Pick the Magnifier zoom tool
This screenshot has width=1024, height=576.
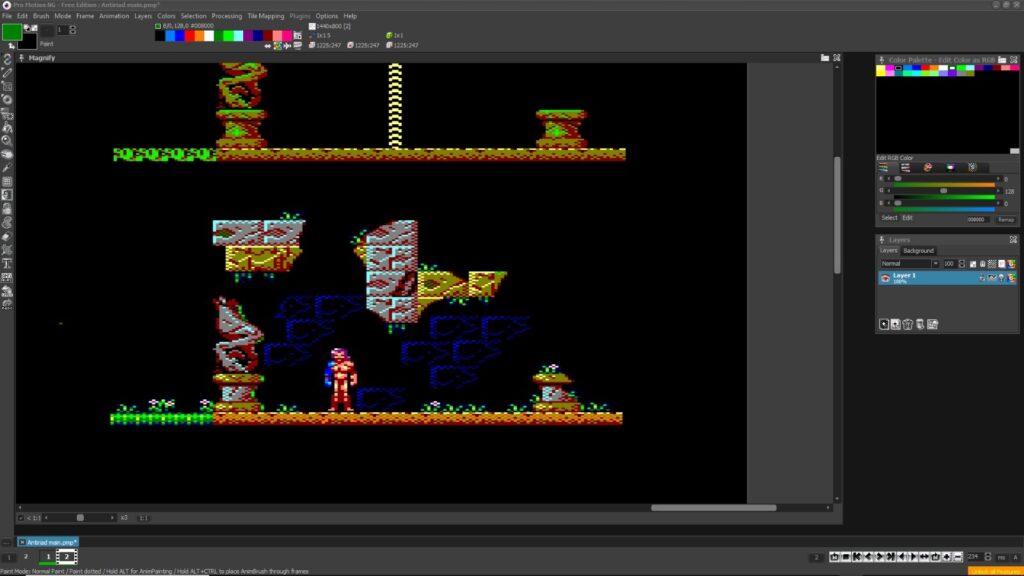point(7,140)
